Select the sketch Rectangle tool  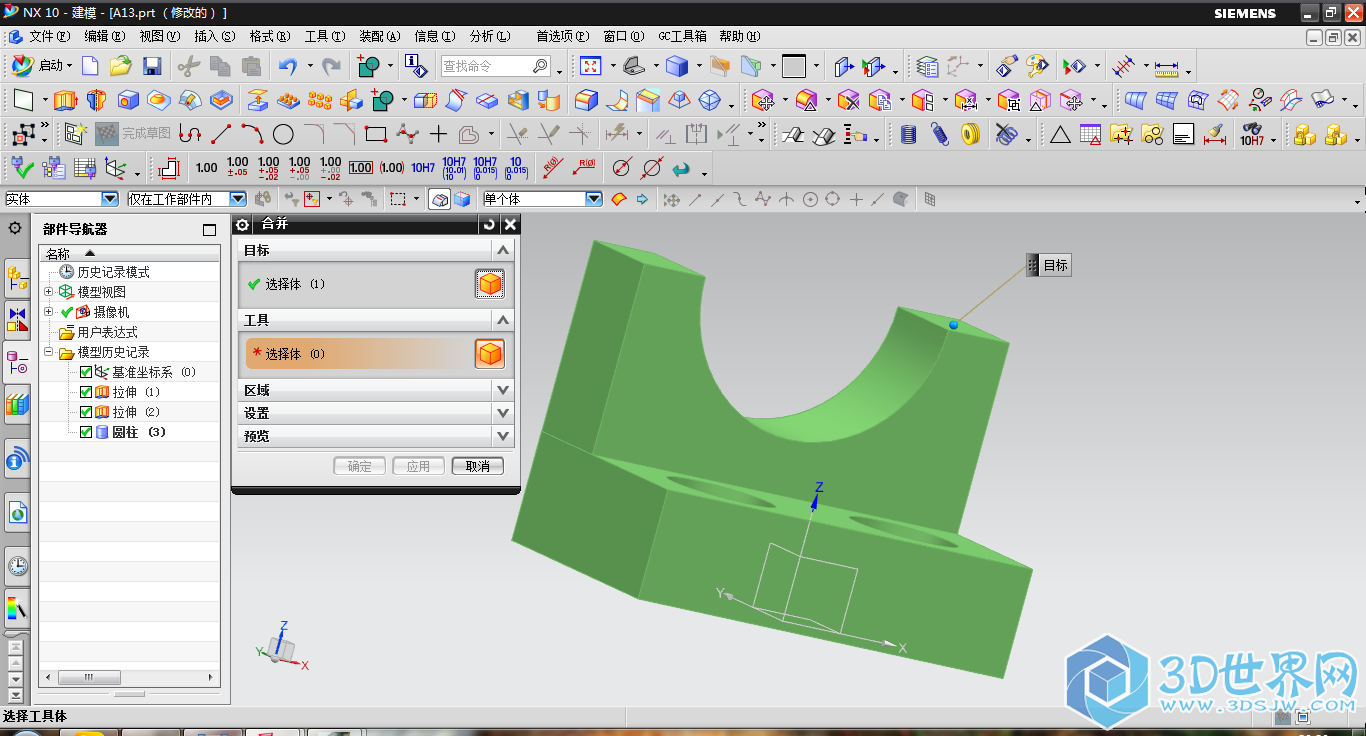[x=376, y=134]
